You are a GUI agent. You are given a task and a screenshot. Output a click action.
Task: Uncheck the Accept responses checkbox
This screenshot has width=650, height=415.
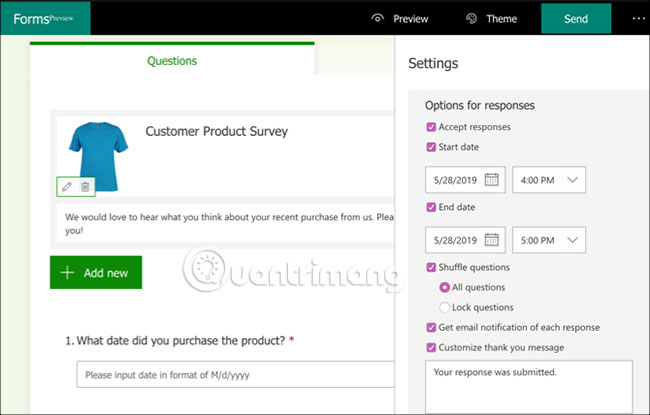[431, 127]
